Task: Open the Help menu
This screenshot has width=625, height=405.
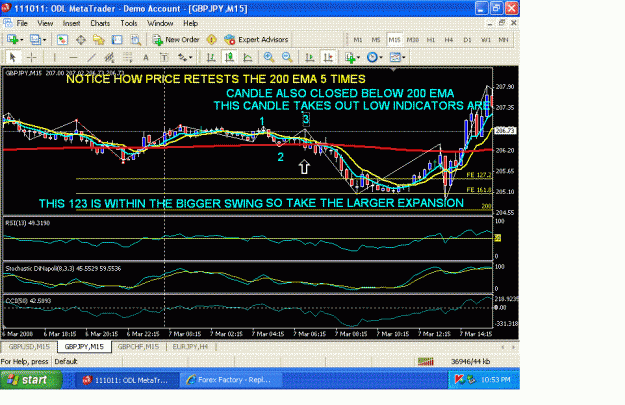Action: pyautogui.click(x=191, y=23)
